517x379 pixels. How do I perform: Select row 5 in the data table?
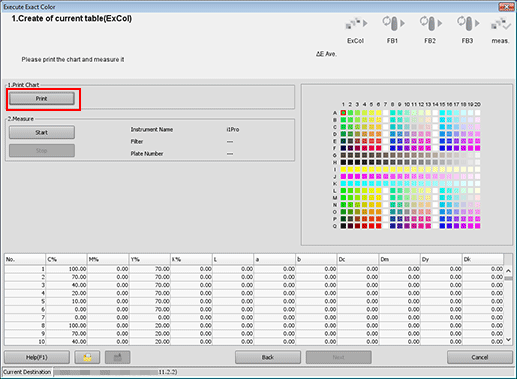coord(254,301)
